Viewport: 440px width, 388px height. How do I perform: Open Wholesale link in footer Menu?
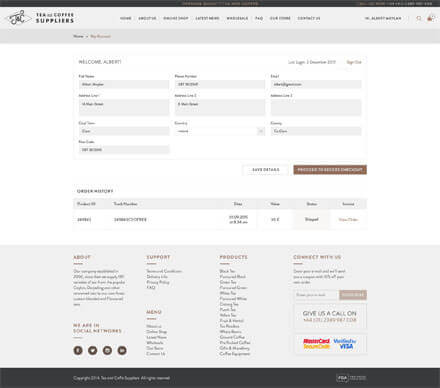click(155, 343)
